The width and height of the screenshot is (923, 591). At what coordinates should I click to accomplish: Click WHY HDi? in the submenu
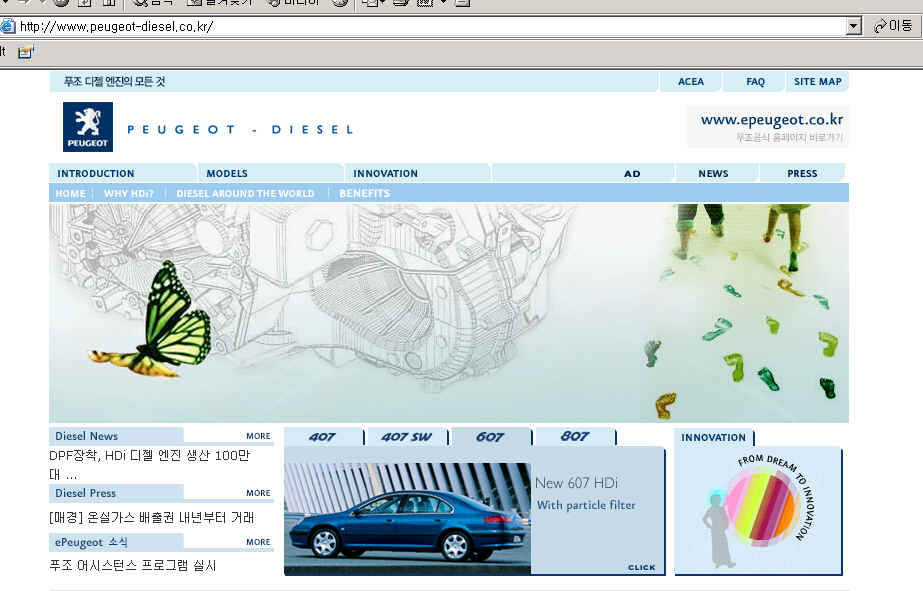pos(129,194)
